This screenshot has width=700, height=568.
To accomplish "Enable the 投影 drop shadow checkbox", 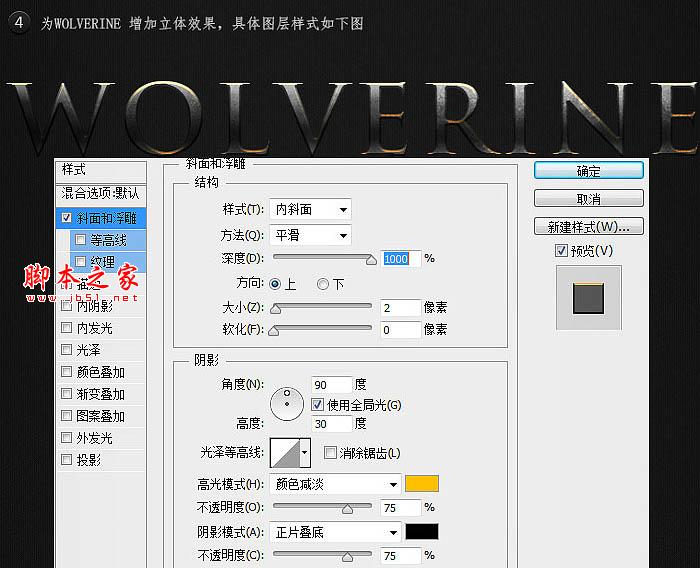I will coord(67,459).
